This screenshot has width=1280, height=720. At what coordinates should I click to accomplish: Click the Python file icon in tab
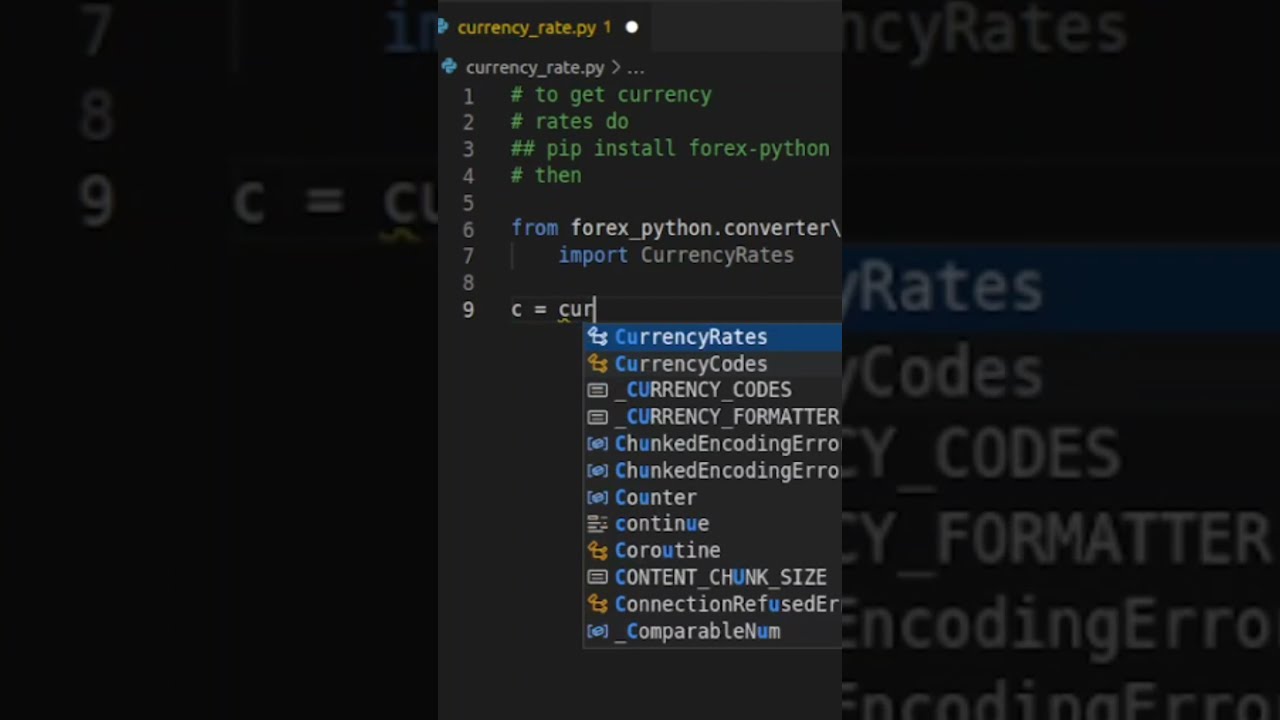(443, 27)
